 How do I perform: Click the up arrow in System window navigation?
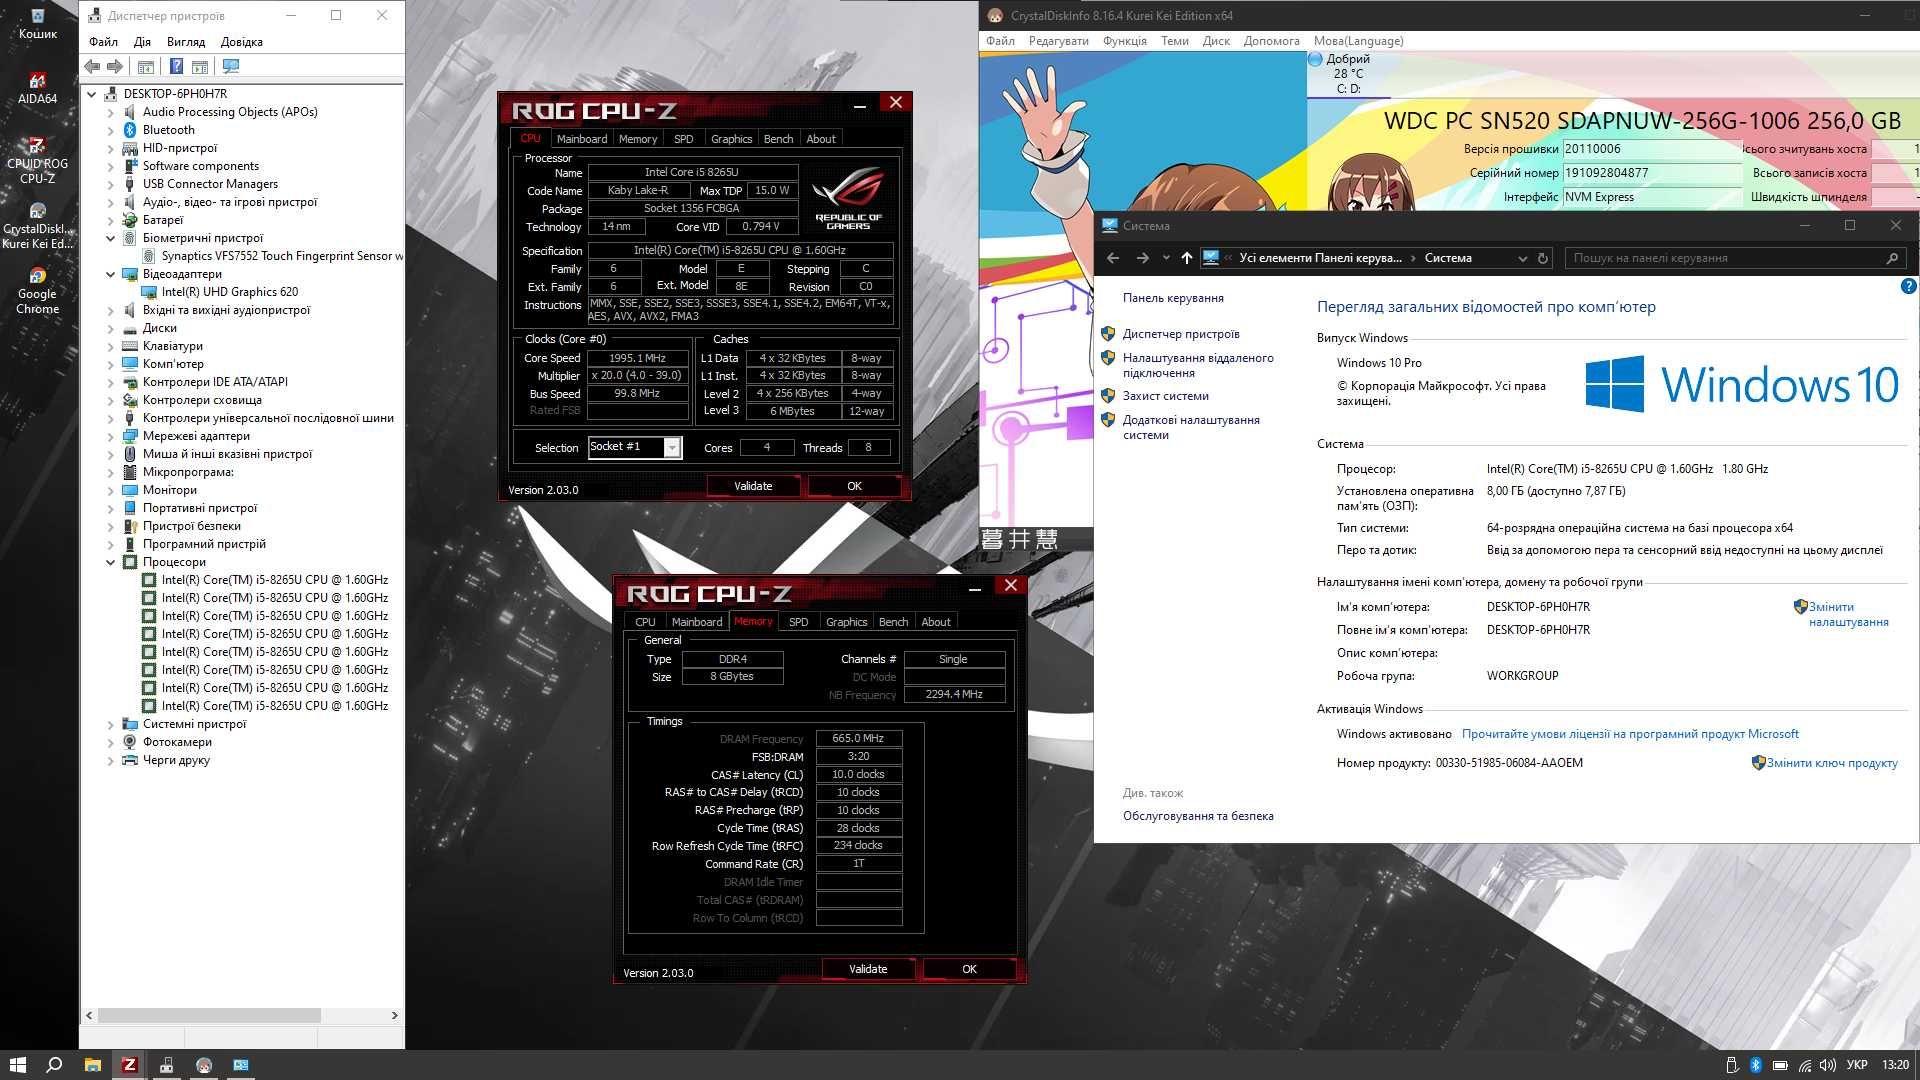[1186, 258]
